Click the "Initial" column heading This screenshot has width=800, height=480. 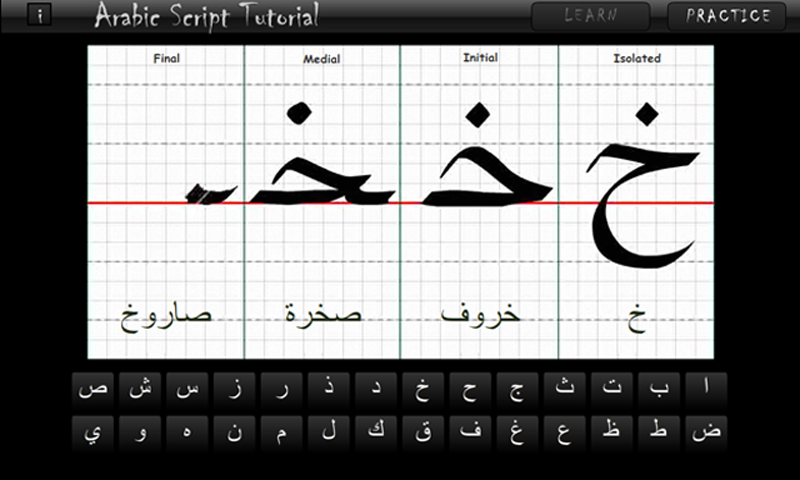tap(480, 58)
